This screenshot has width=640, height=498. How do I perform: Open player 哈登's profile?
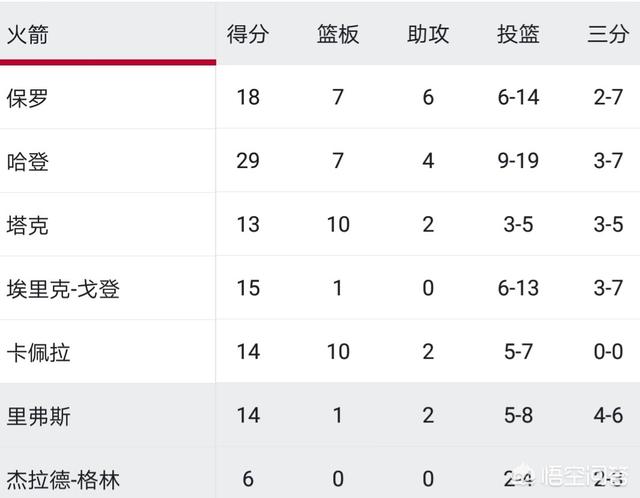tap(28, 162)
